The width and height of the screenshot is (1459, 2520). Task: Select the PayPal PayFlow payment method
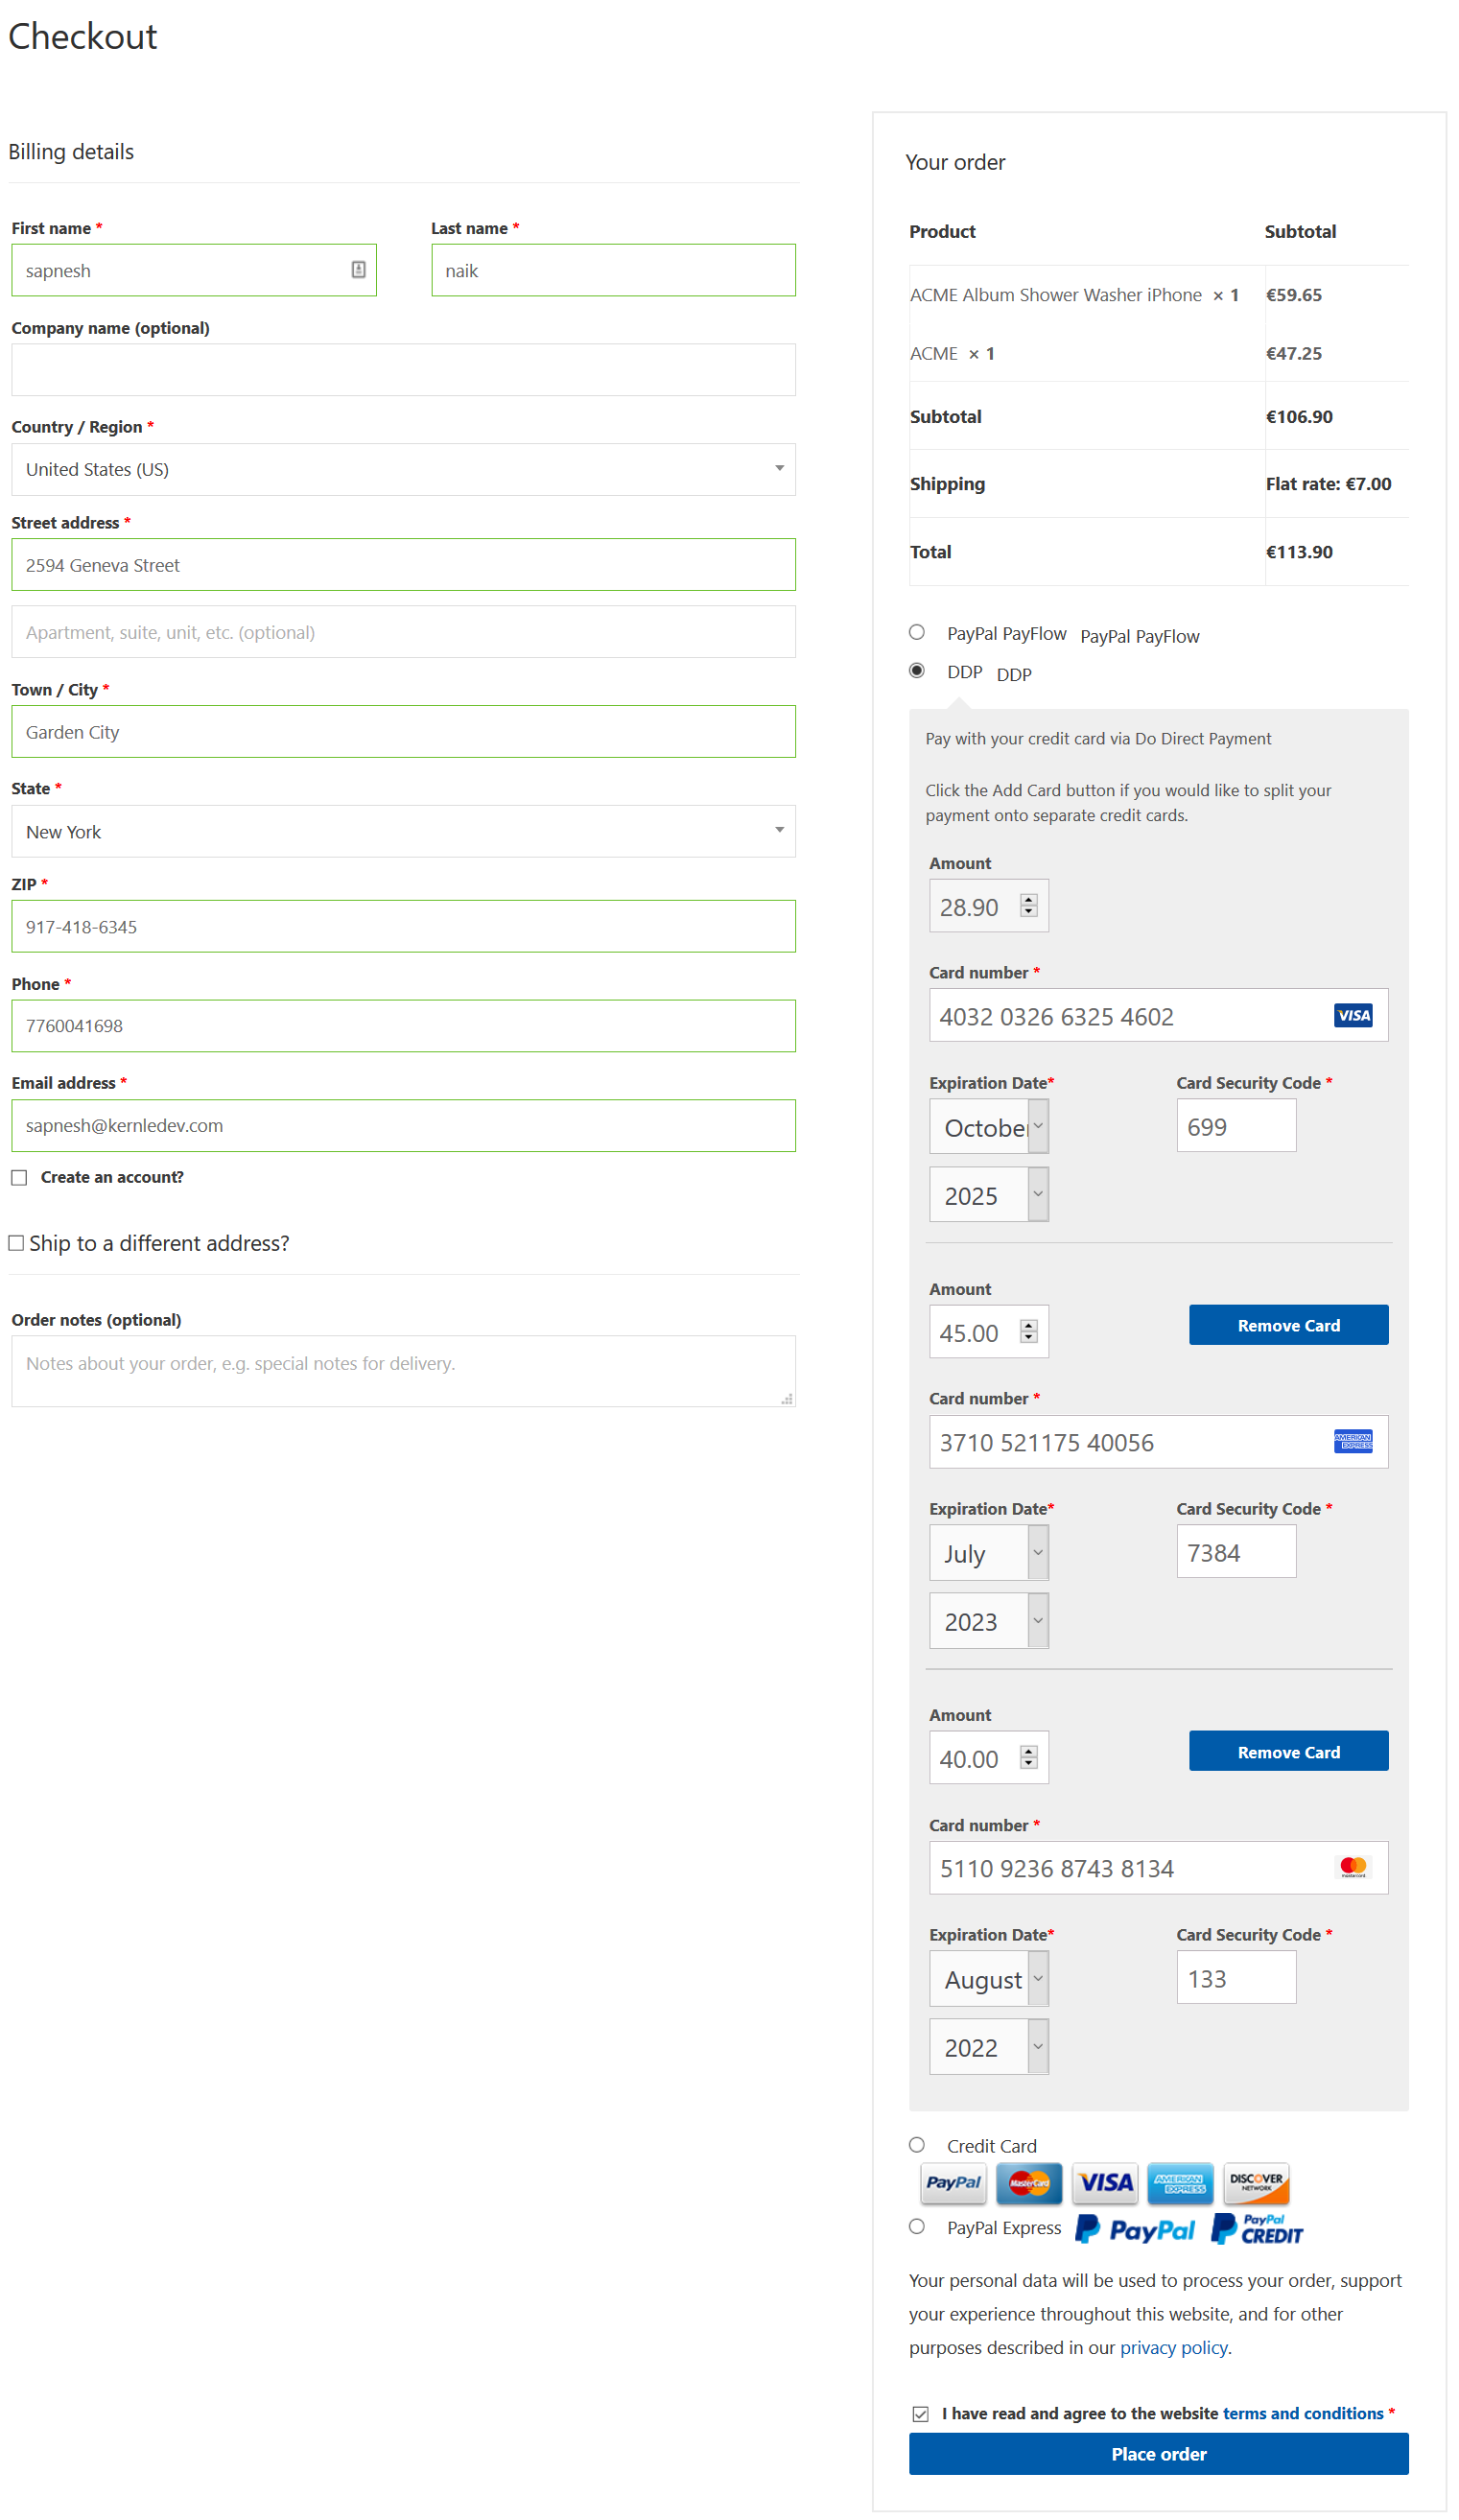coord(917,633)
